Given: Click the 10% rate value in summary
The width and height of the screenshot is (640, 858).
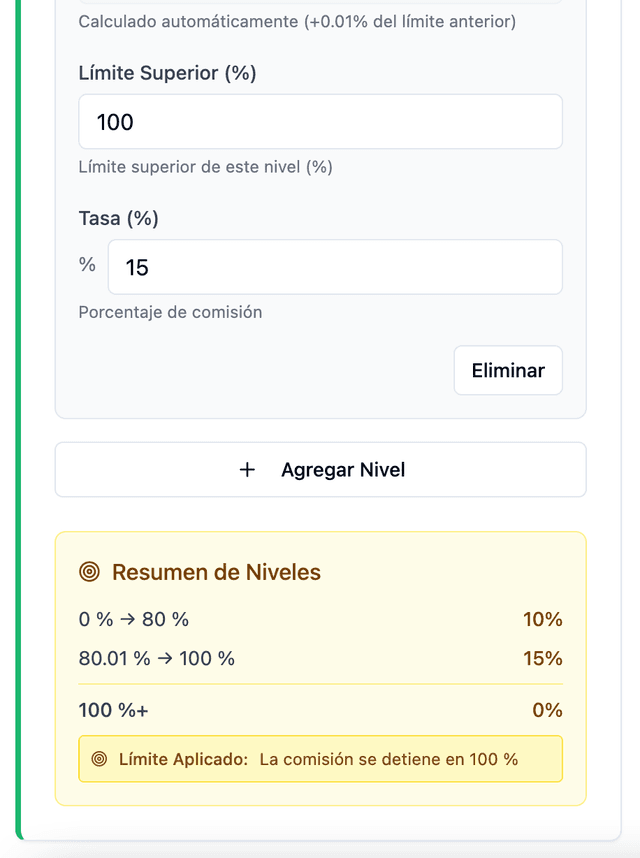Looking at the screenshot, I should point(542,619).
